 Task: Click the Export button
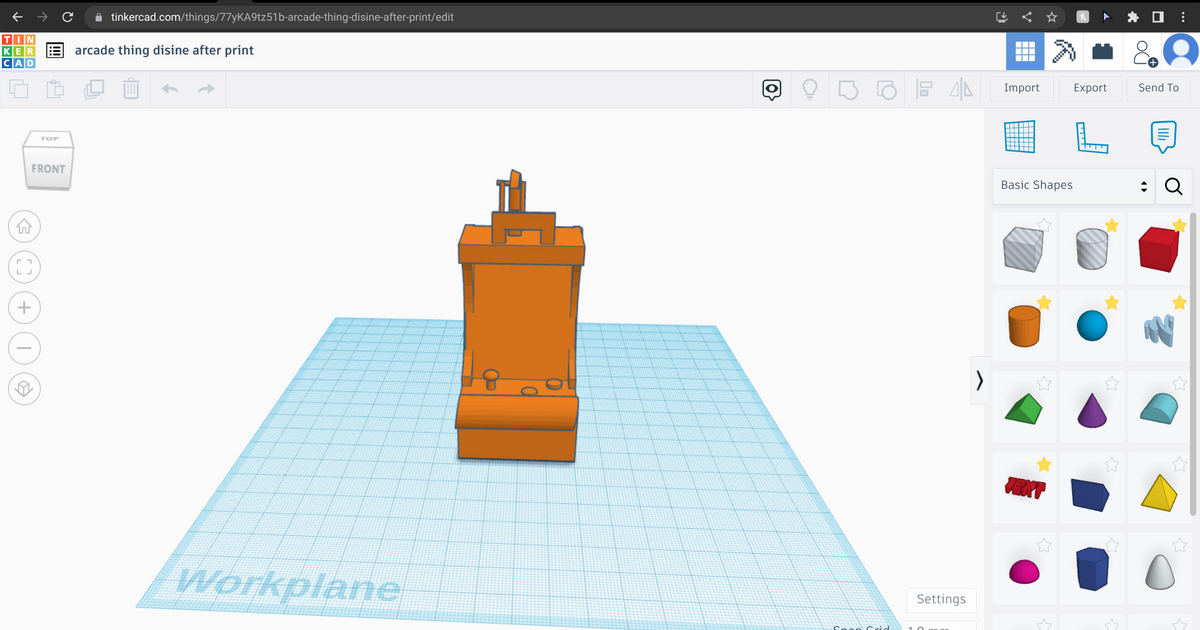pos(1090,88)
